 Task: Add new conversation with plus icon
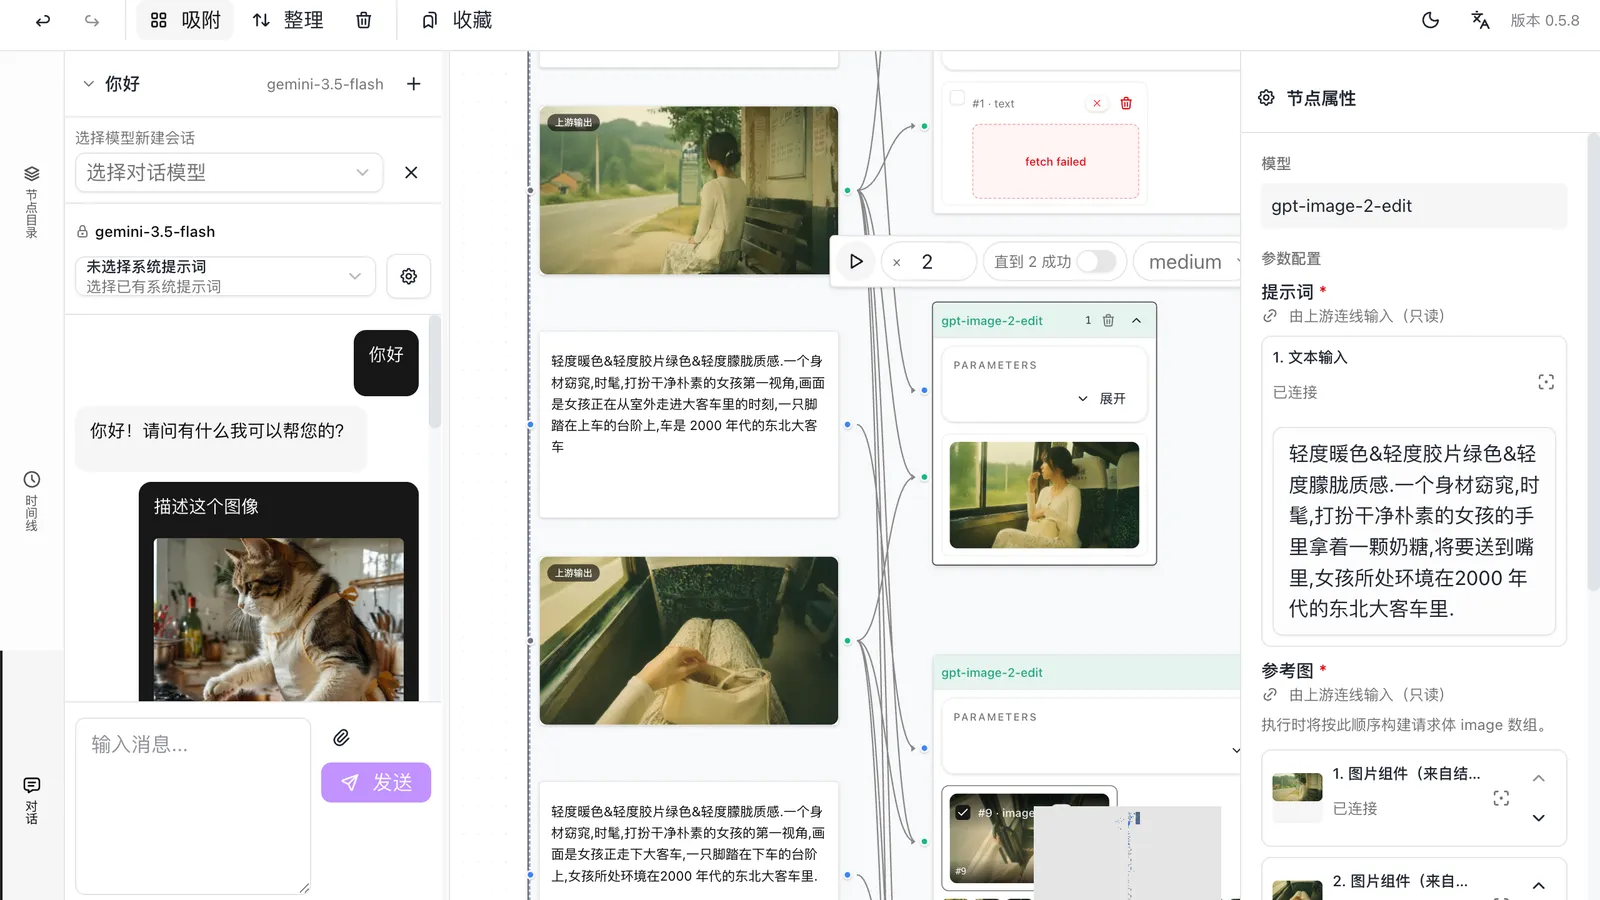tap(414, 84)
